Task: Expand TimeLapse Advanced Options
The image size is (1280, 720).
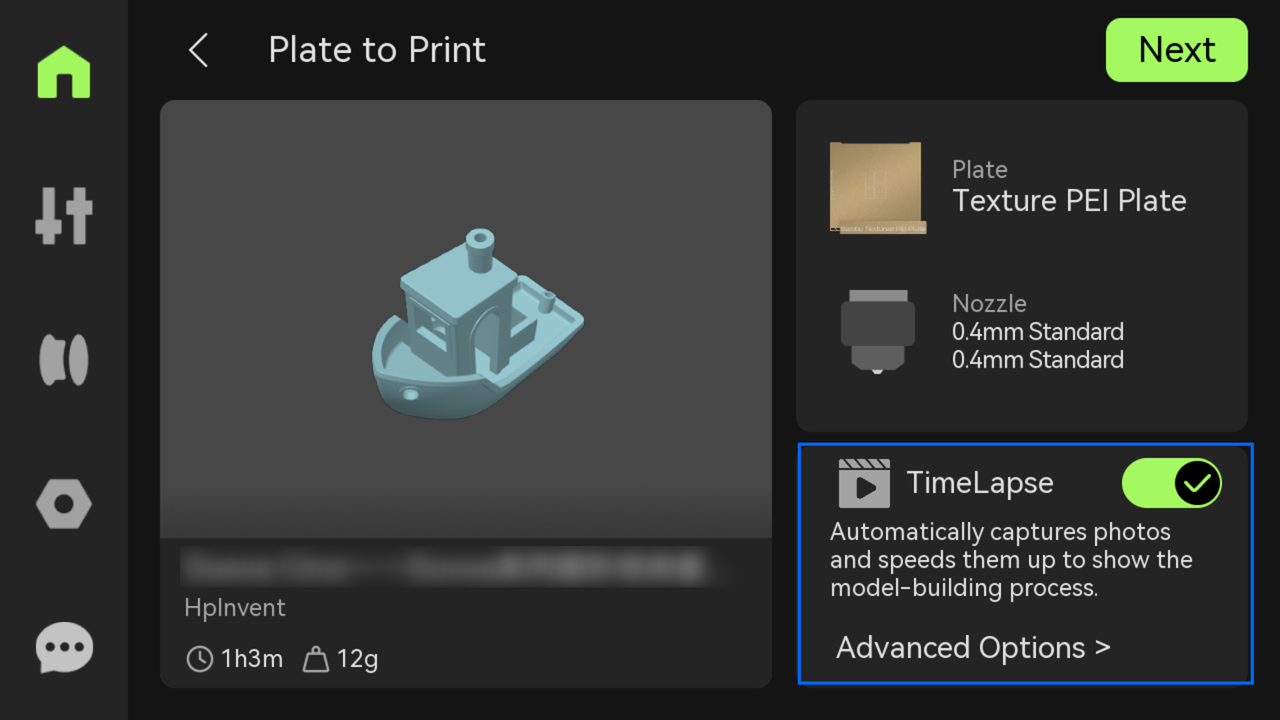Action: point(973,648)
